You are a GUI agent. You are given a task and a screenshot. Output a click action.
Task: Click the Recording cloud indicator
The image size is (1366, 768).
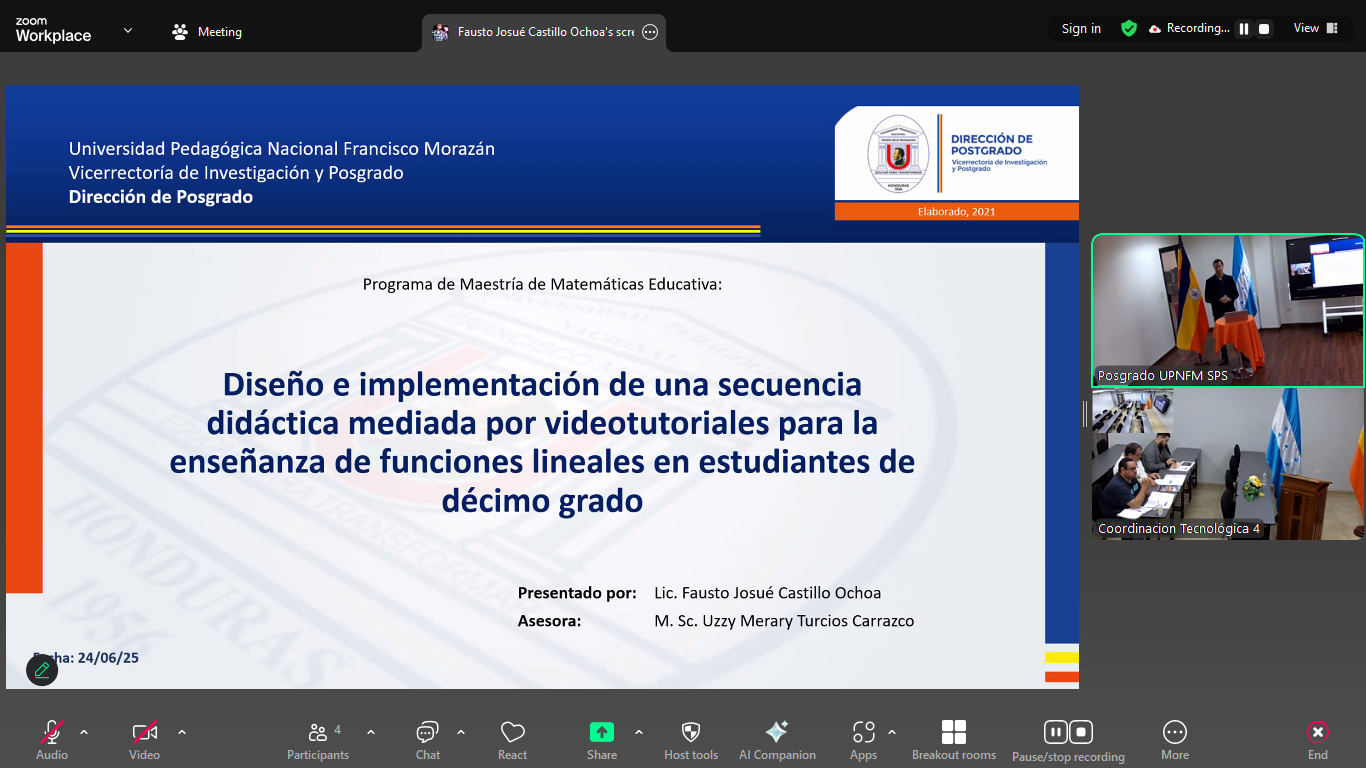pyautogui.click(x=1189, y=29)
